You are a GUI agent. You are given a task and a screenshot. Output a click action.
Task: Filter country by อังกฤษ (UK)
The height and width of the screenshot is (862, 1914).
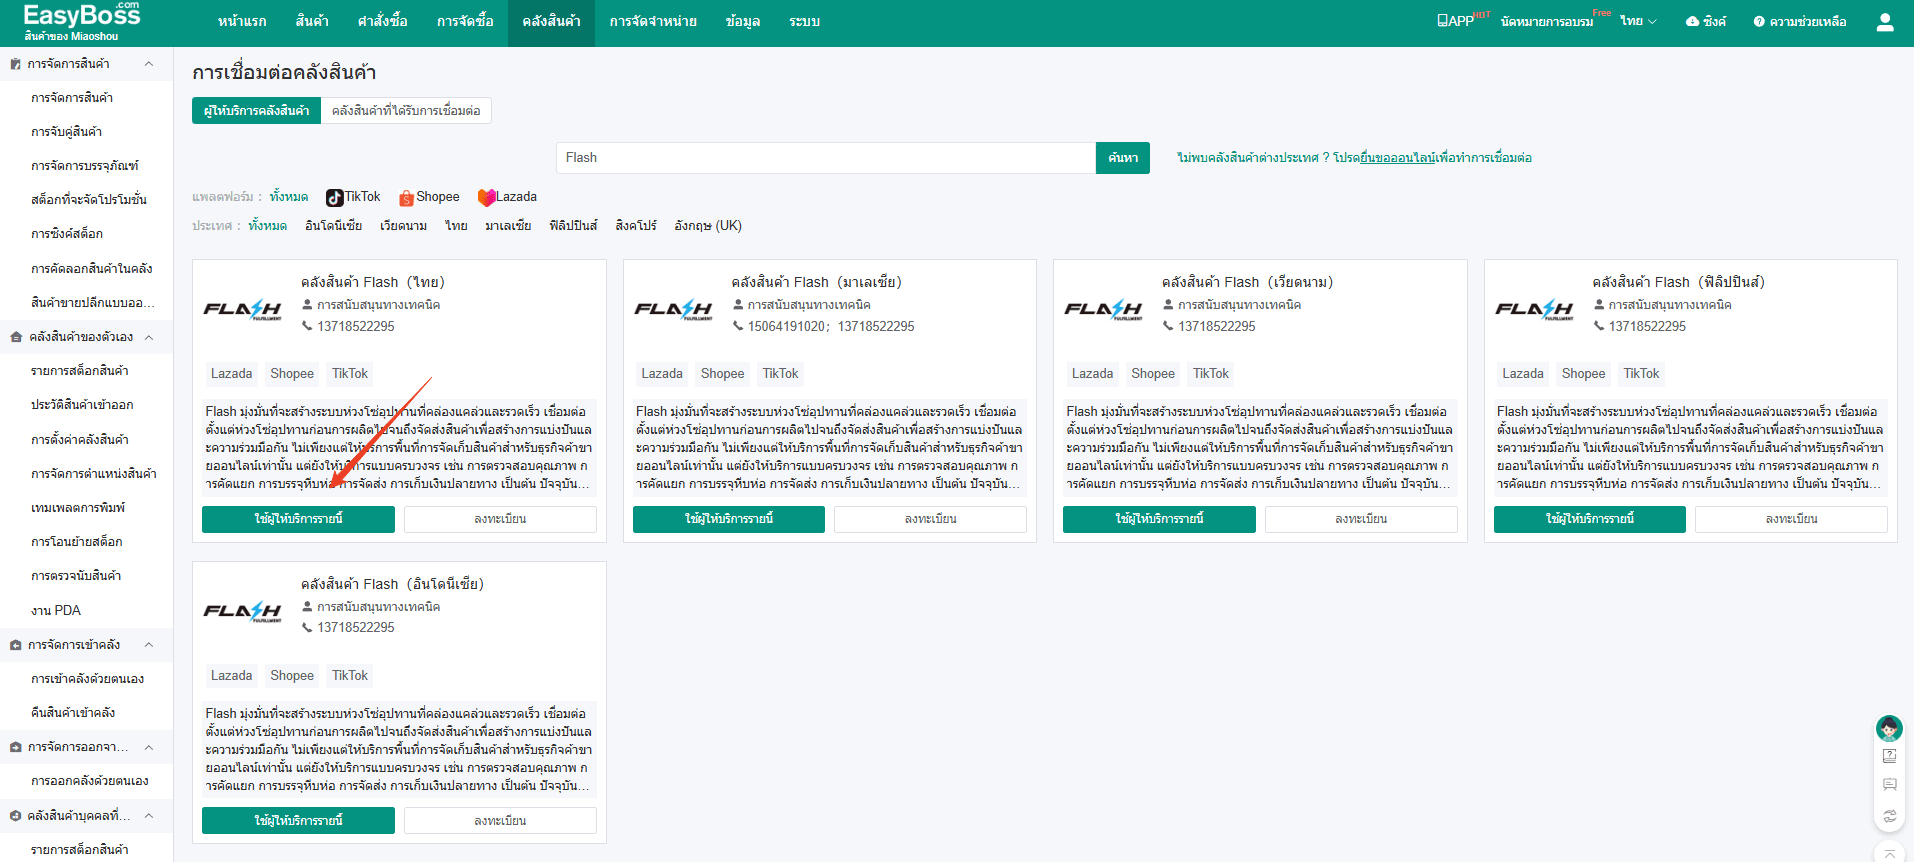pos(708,226)
